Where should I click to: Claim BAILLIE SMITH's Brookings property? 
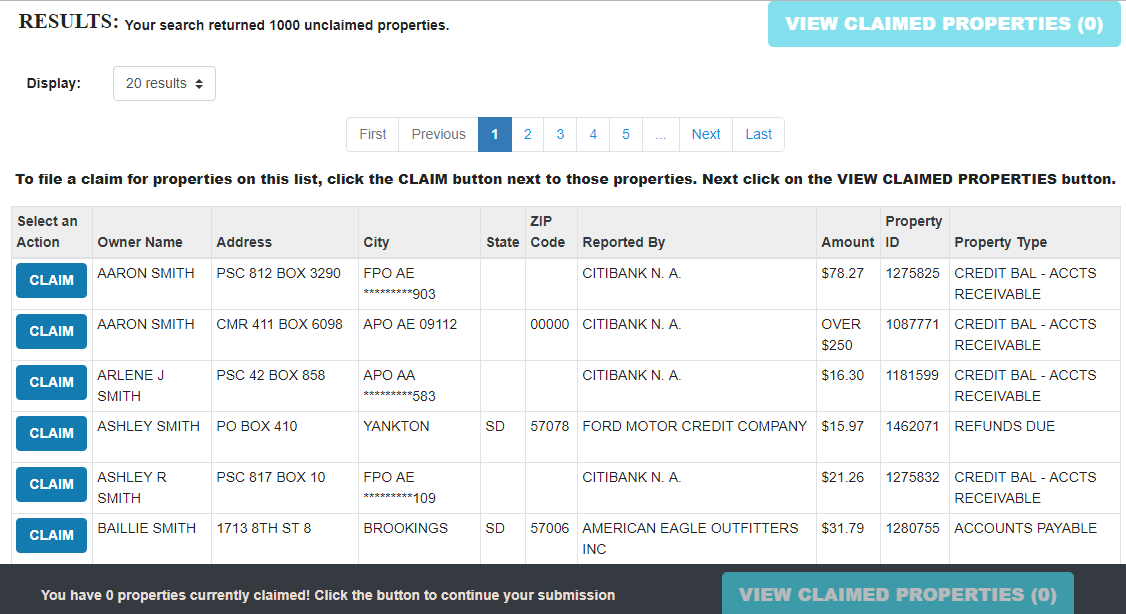tap(51, 535)
